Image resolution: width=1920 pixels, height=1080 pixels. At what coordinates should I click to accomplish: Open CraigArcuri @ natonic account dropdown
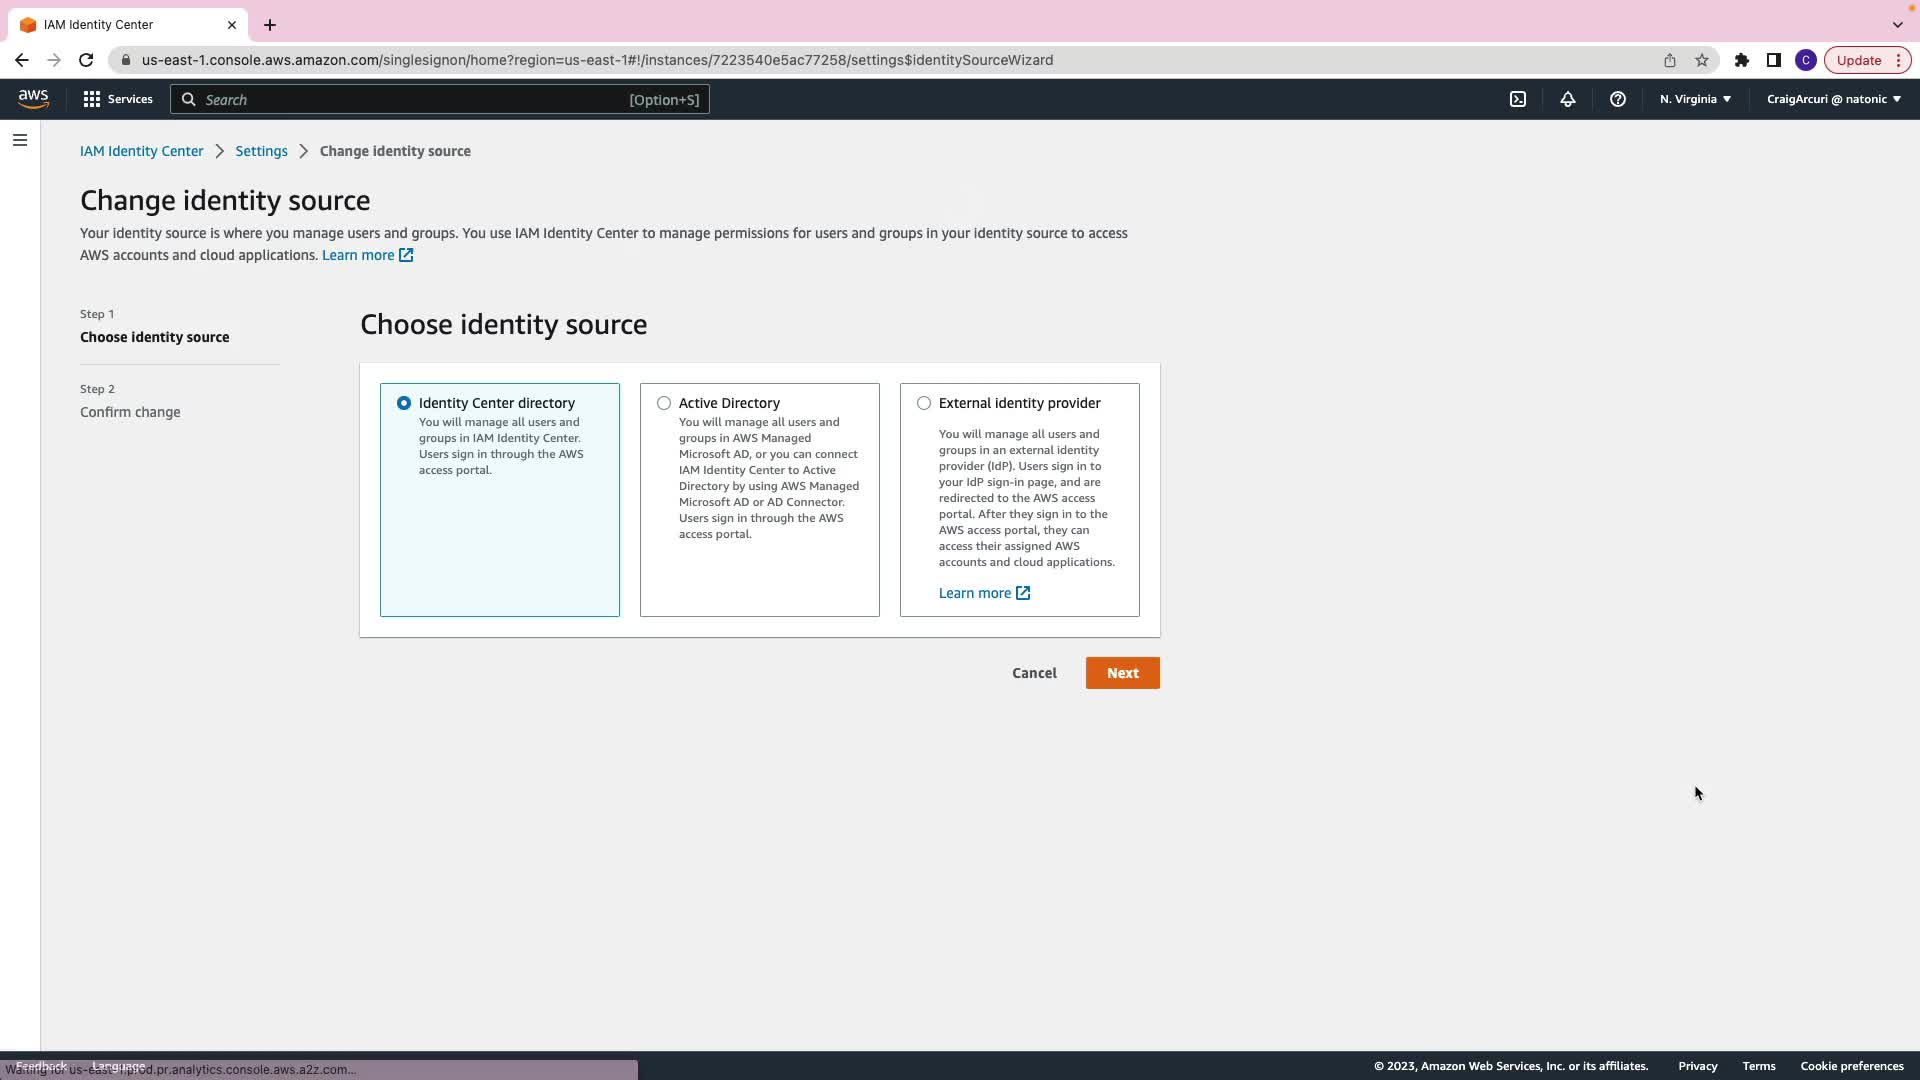tap(1833, 99)
